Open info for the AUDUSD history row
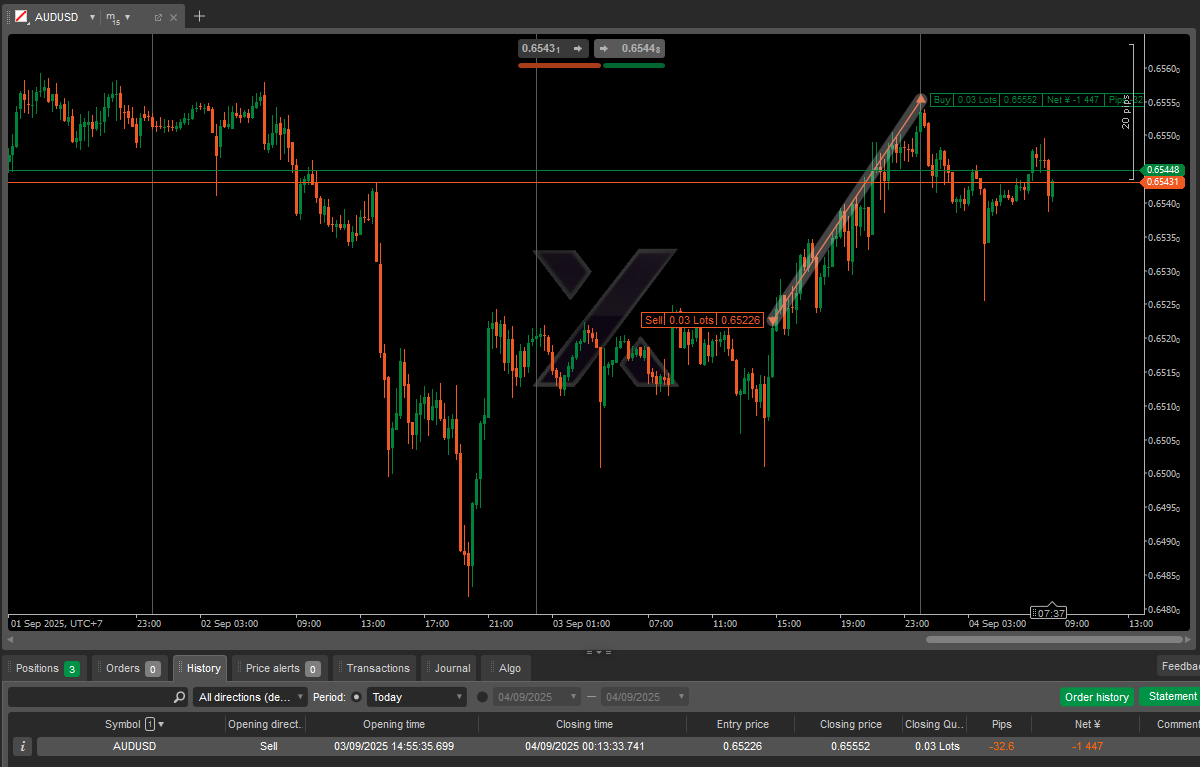The image size is (1200, 767). pos(23,746)
